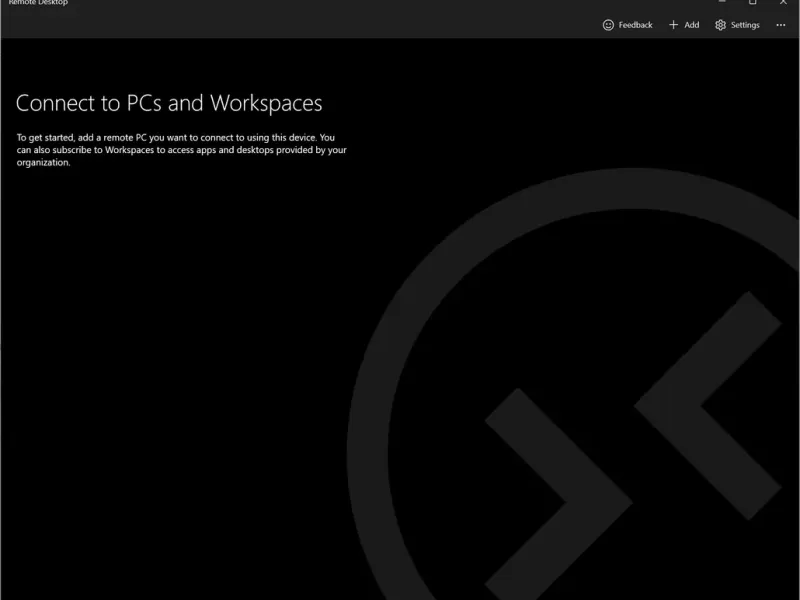800x600 pixels.
Task: Click the 'To get started' description paragraph
Action: tap(182, 150)
